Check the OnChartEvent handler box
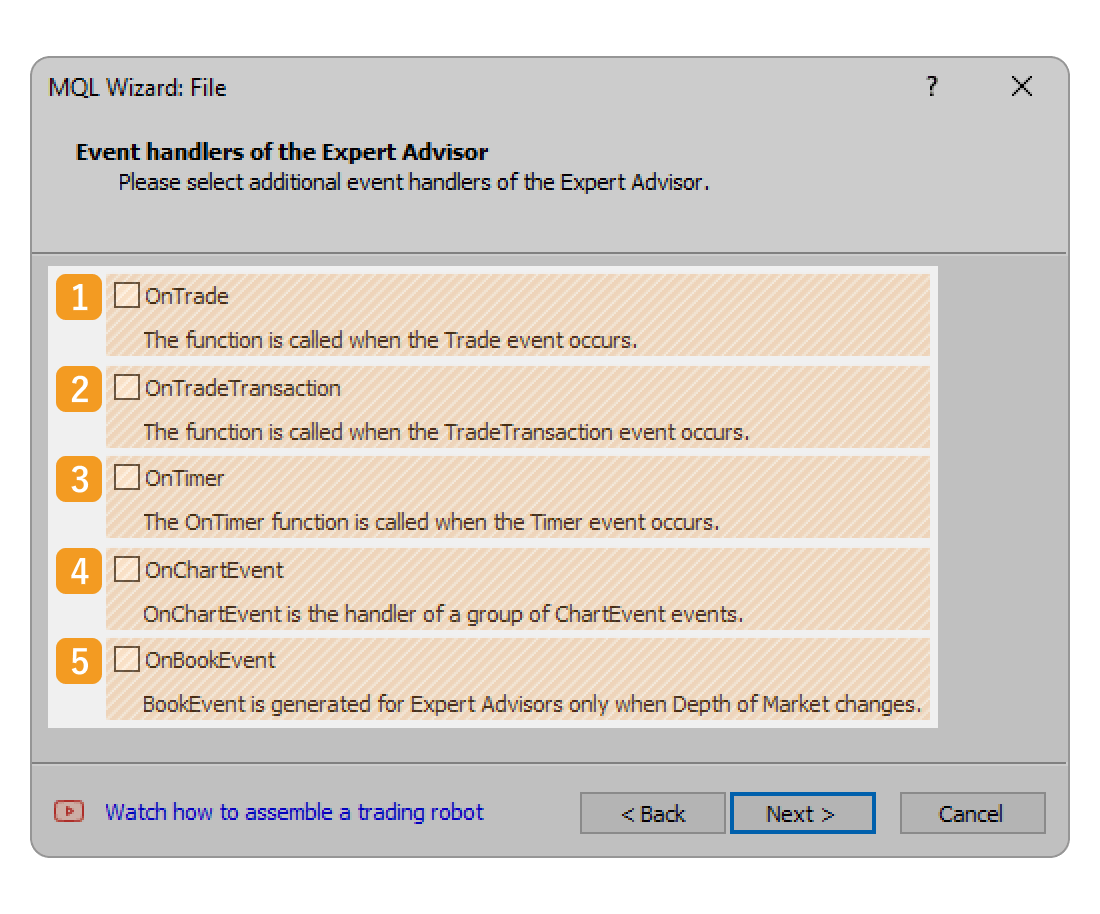 127,570
